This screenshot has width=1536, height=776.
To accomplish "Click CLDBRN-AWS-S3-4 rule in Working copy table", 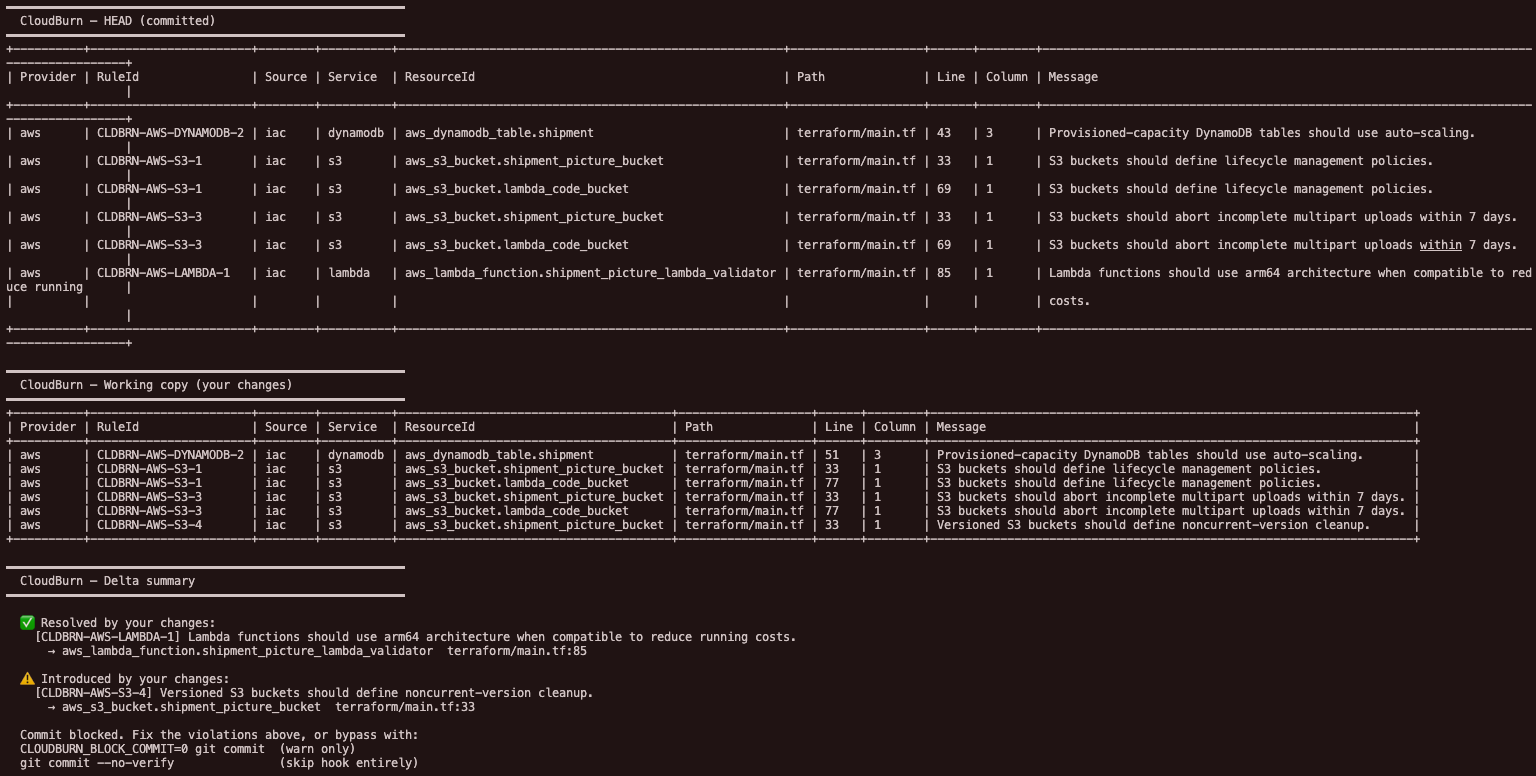I will tap(149, 525).
